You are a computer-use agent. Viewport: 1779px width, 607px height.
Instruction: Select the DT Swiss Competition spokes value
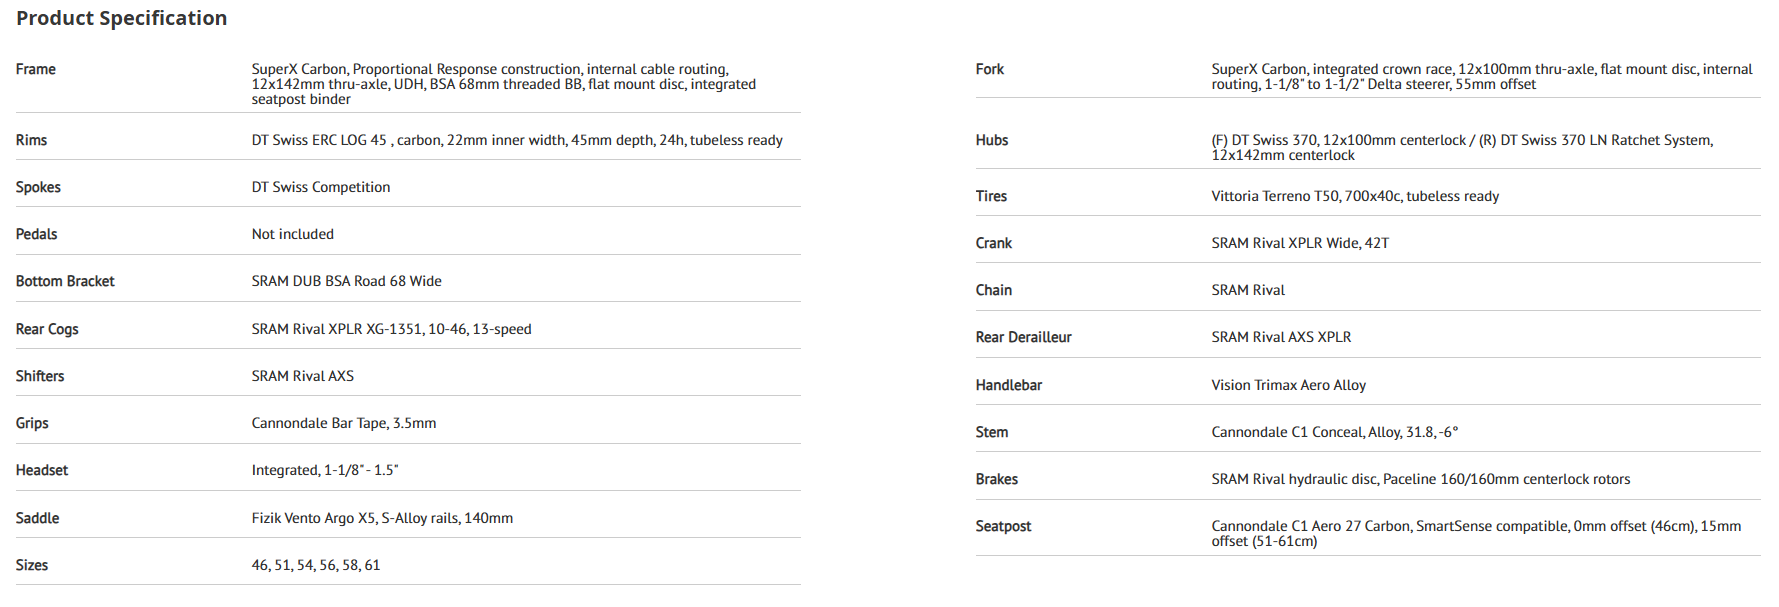coord(321,187)
